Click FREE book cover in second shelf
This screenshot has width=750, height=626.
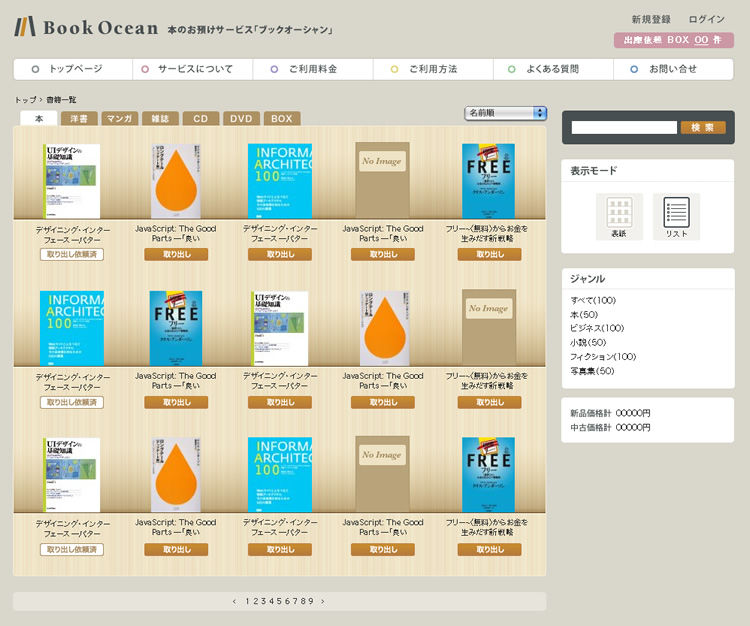pos(176,328)
